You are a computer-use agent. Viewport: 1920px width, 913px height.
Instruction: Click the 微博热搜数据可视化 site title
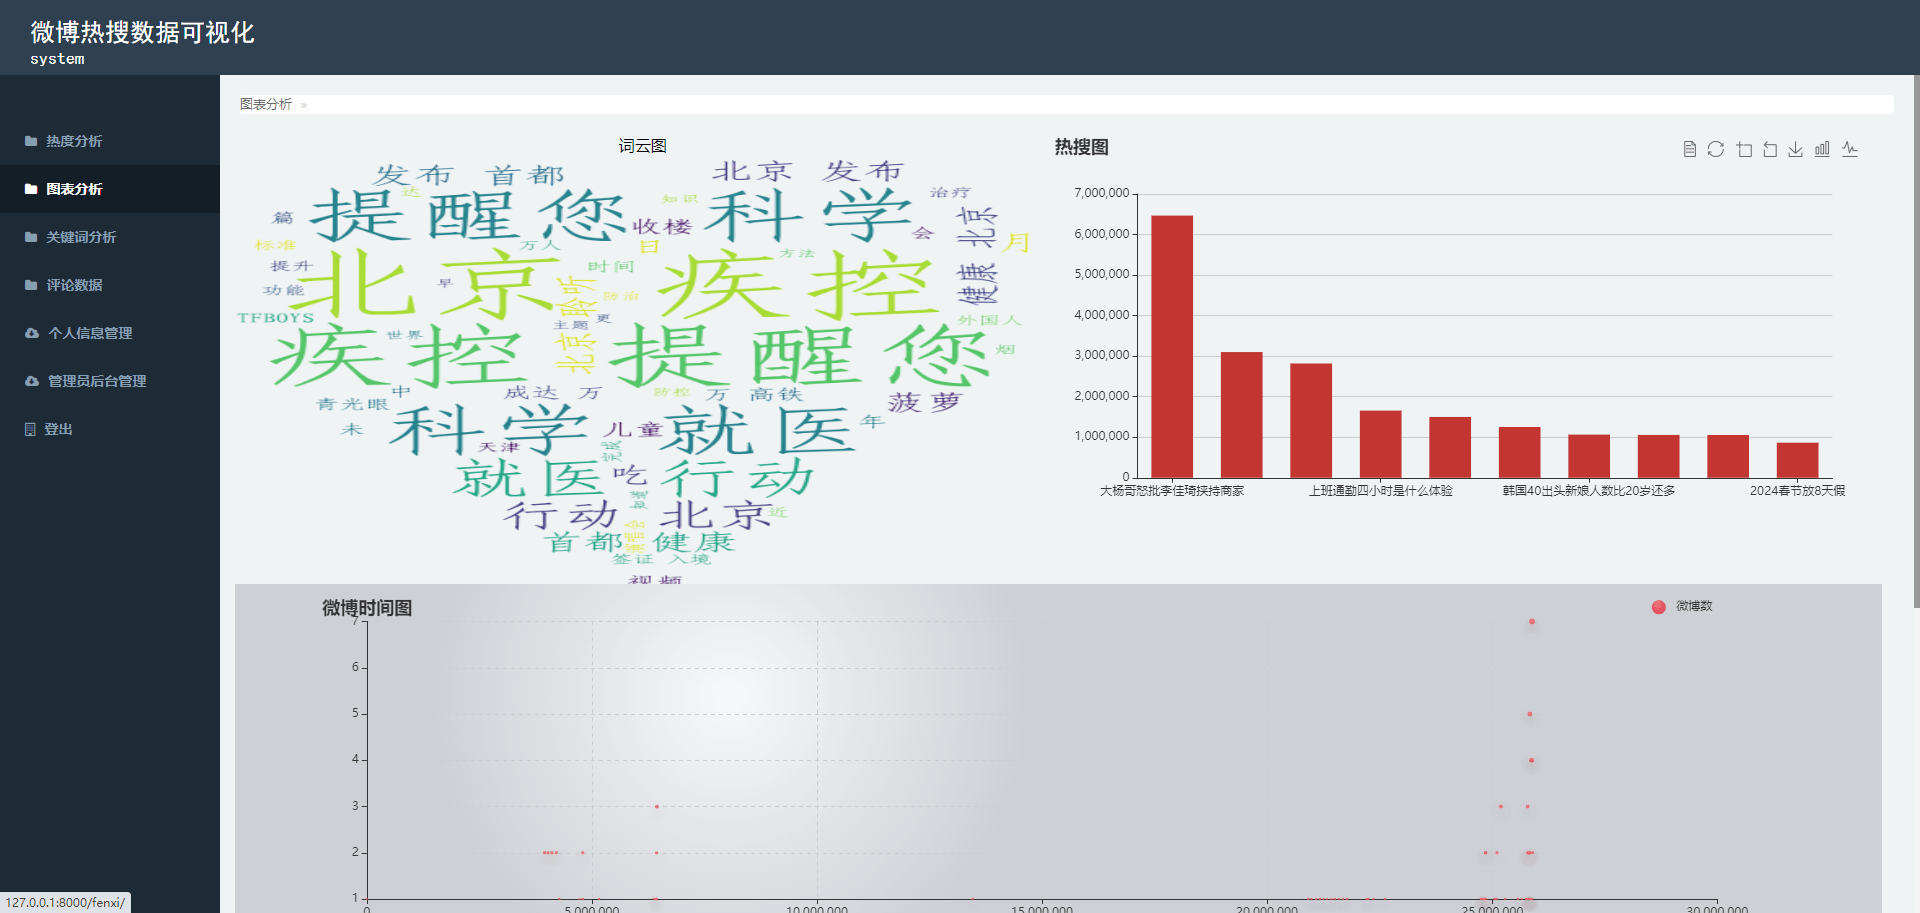point(142,32)
